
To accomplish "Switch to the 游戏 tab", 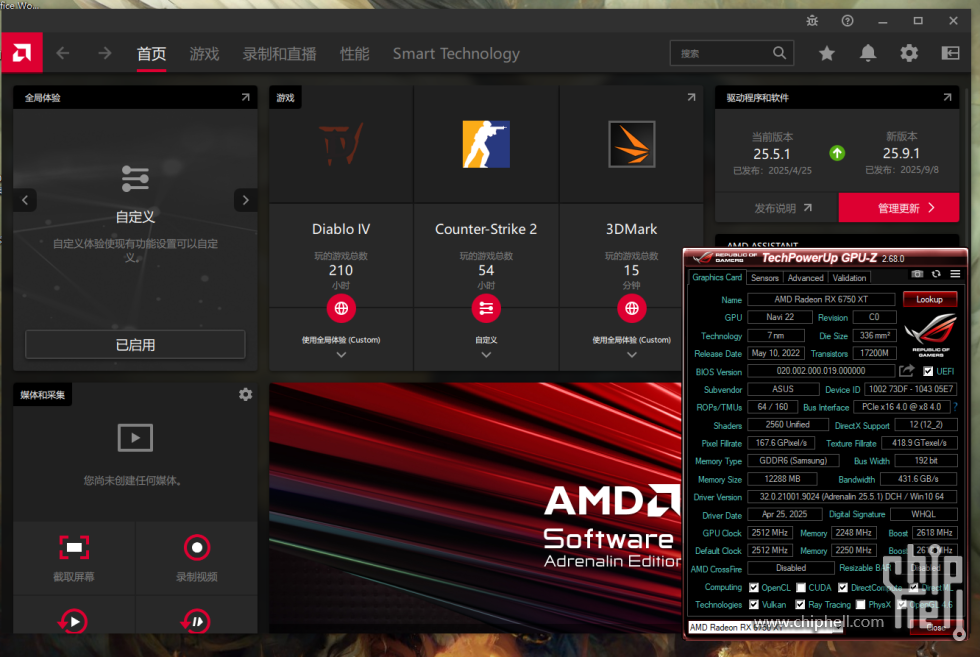I will [204, 54].
